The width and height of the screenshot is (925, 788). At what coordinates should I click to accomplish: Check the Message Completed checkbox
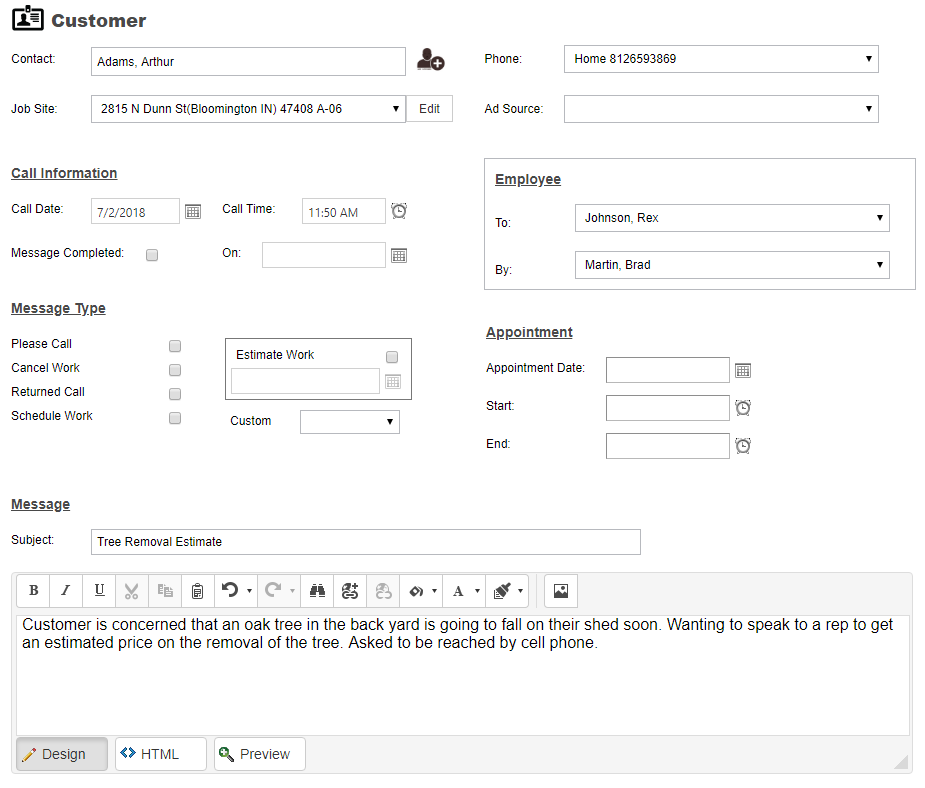(x=152, y=255)
